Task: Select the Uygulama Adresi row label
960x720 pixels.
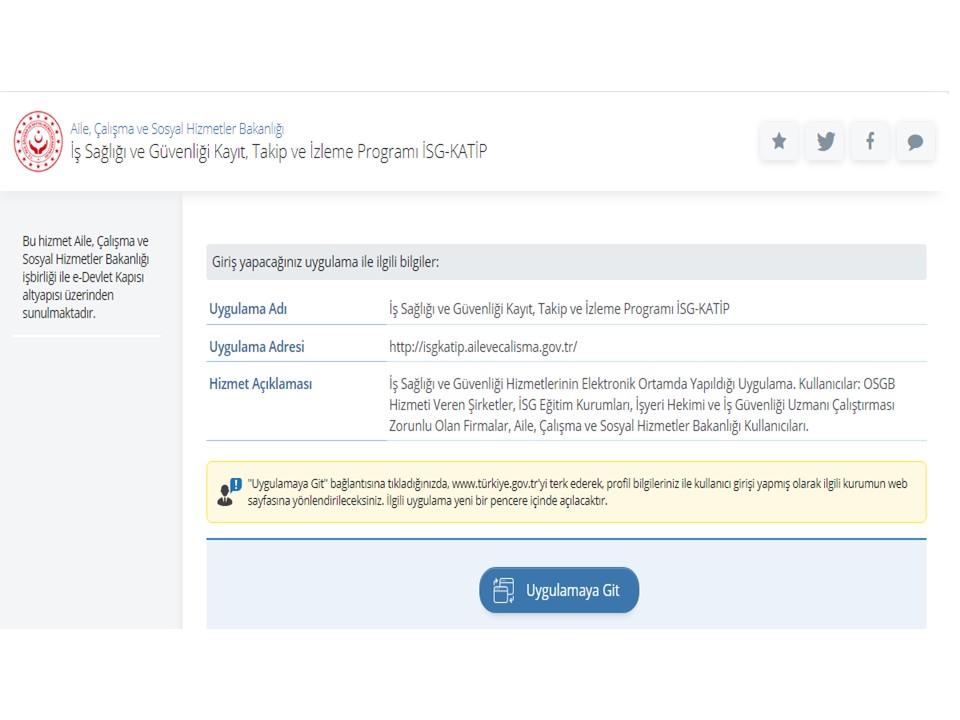Action: 256,347
